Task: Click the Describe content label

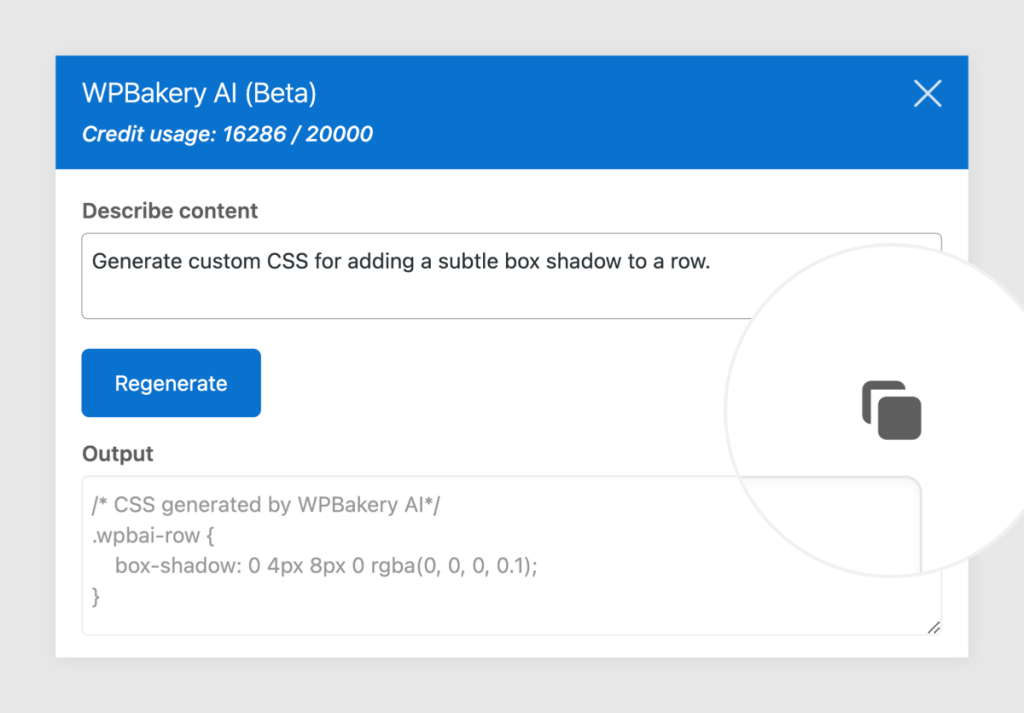Action: click(x=168, y=211)
